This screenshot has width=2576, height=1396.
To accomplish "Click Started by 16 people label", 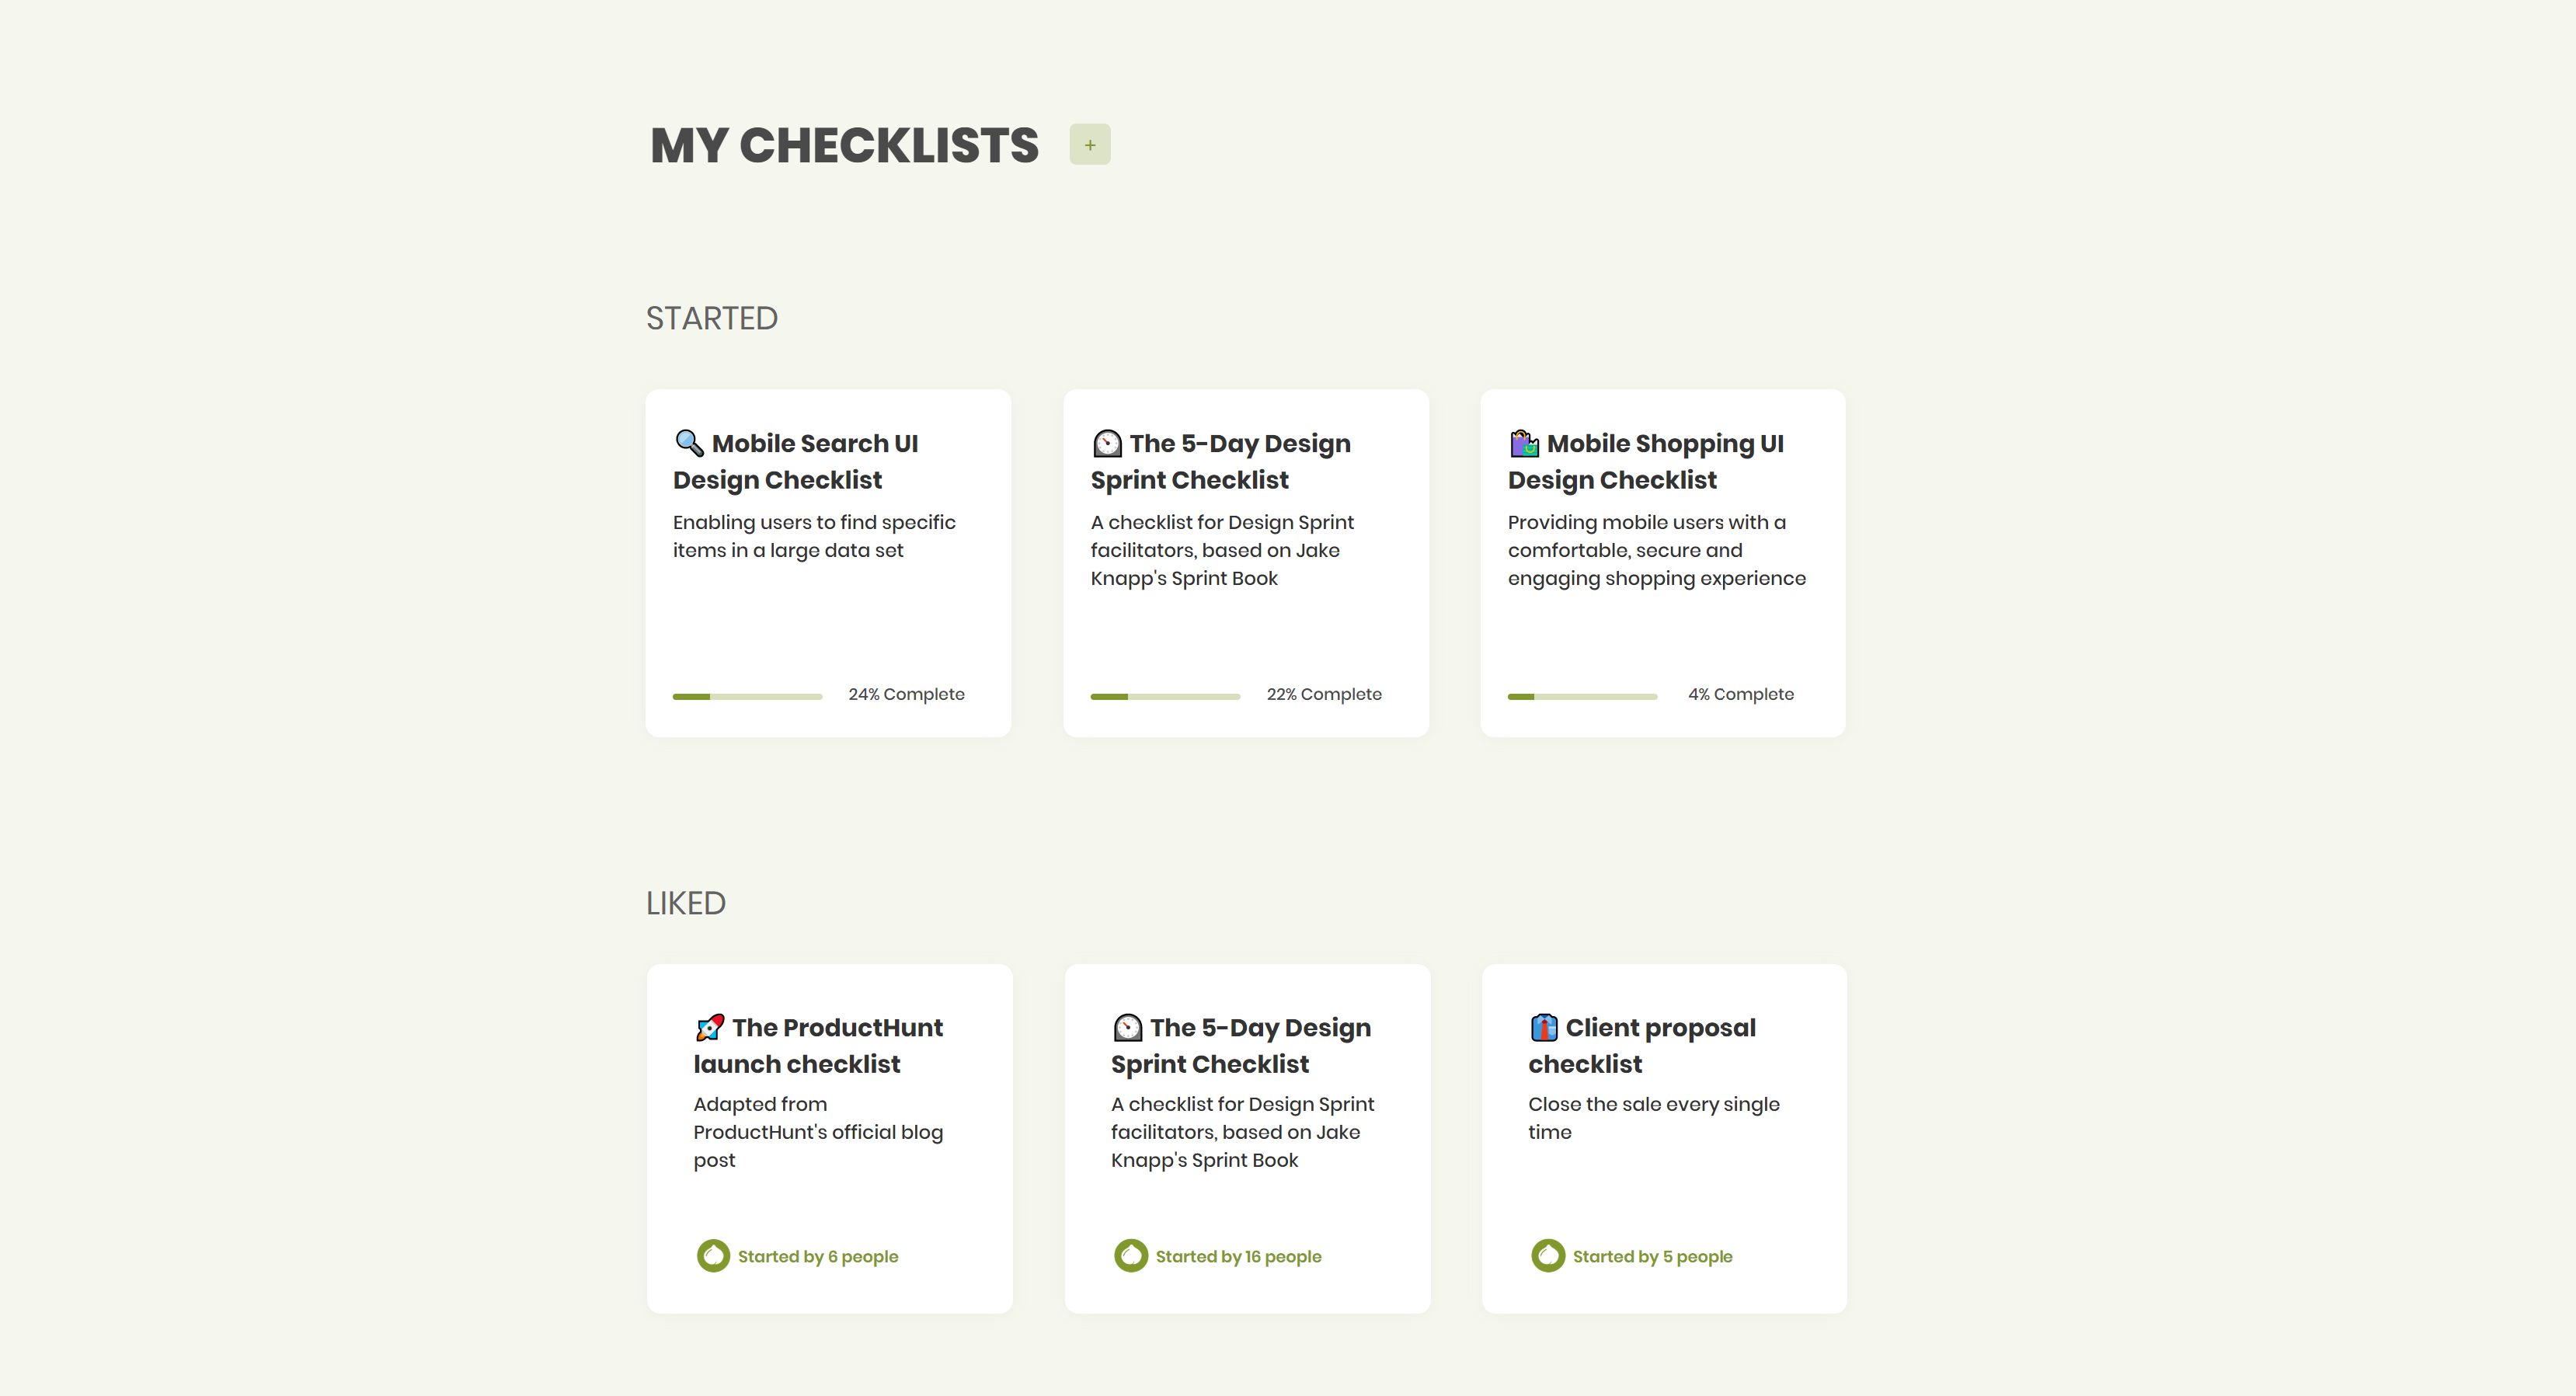I will (x=1238, y=1256).
